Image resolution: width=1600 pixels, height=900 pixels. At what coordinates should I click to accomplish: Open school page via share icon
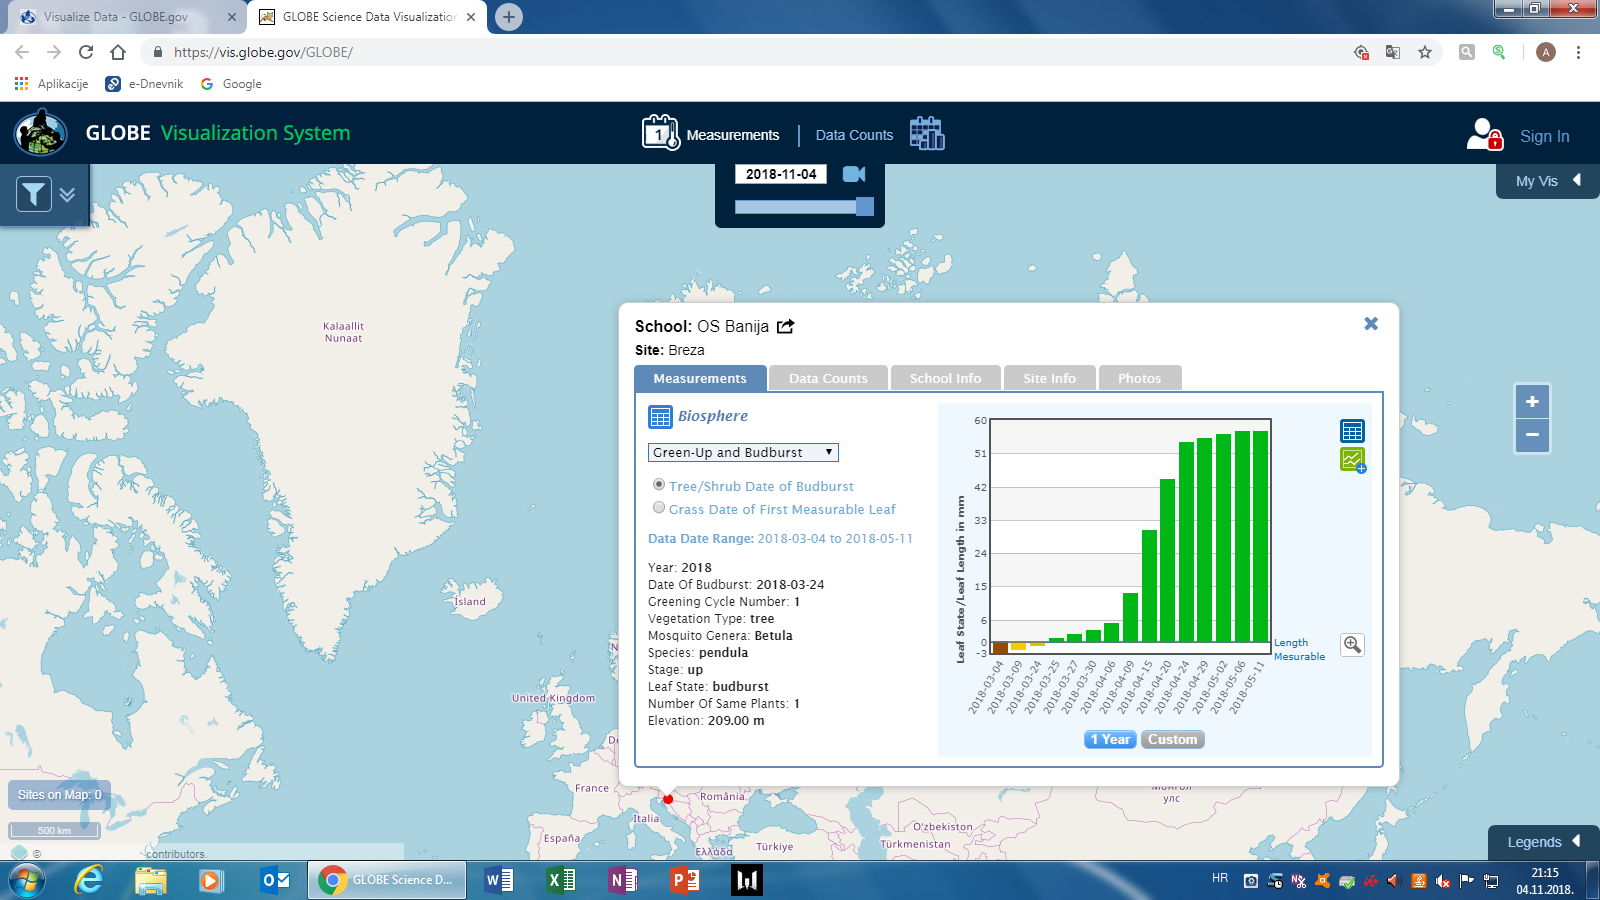[786, 326]
